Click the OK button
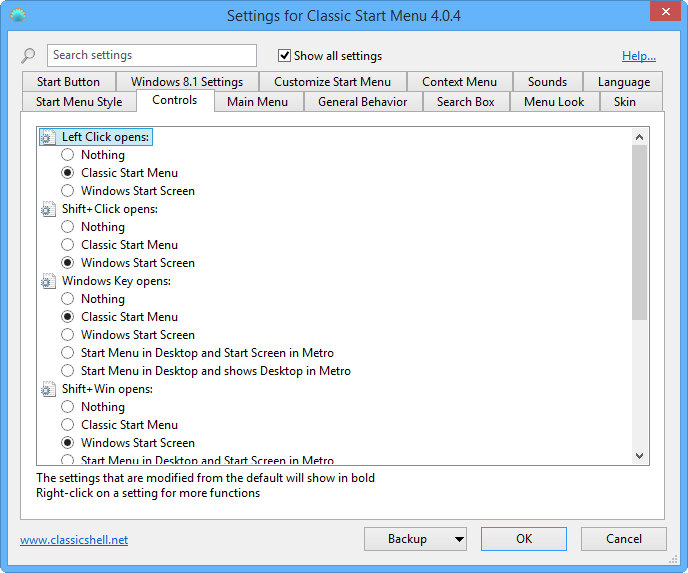The width and height of the screenshot is (688, 573). 524,539
